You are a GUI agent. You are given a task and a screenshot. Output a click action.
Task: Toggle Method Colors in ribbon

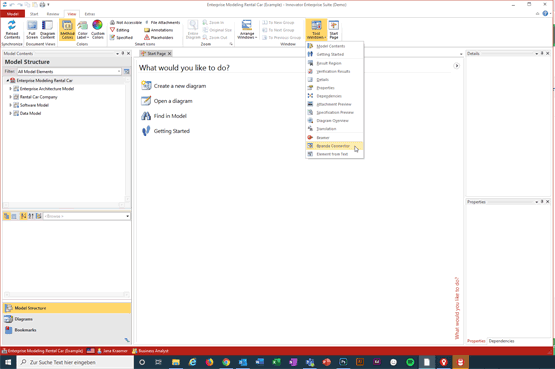point(67,29)
